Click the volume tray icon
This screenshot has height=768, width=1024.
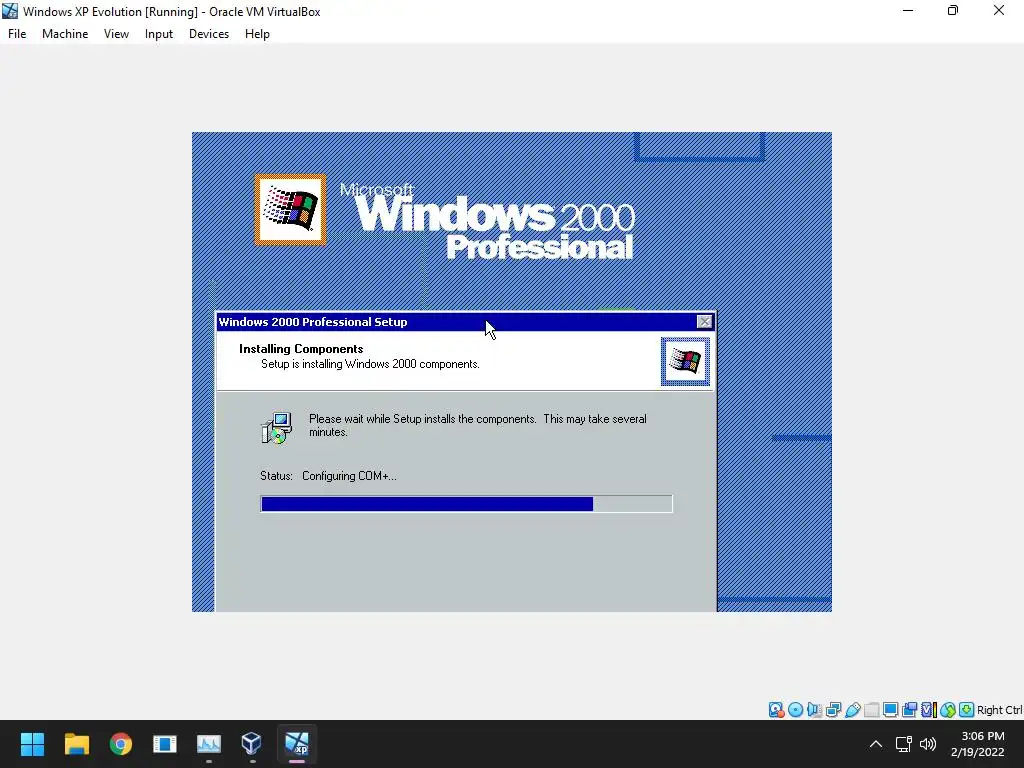pos(927,744)
